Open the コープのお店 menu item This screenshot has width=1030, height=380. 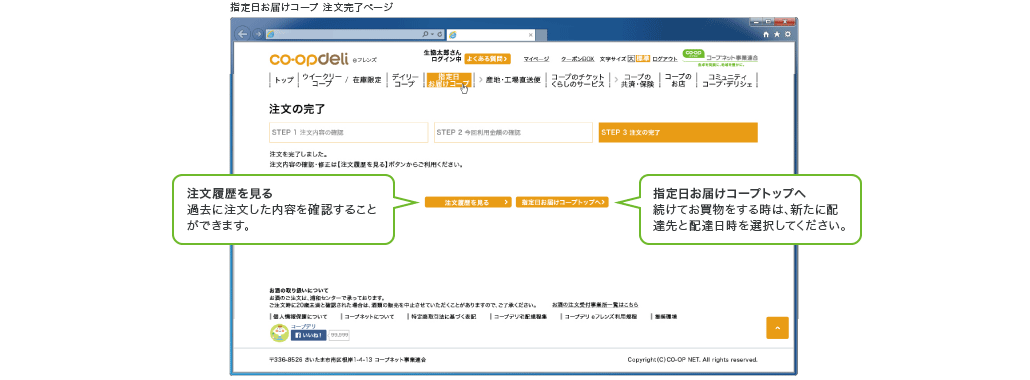coord(677,80)
